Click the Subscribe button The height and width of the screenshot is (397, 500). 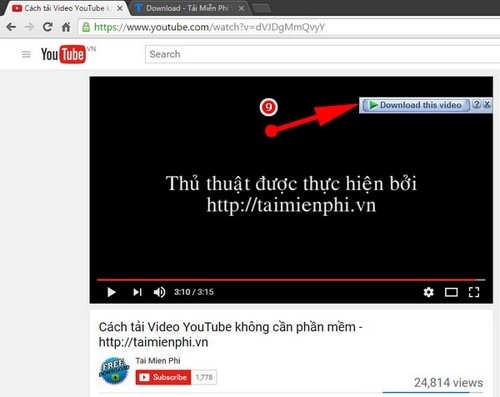point(163,377)
